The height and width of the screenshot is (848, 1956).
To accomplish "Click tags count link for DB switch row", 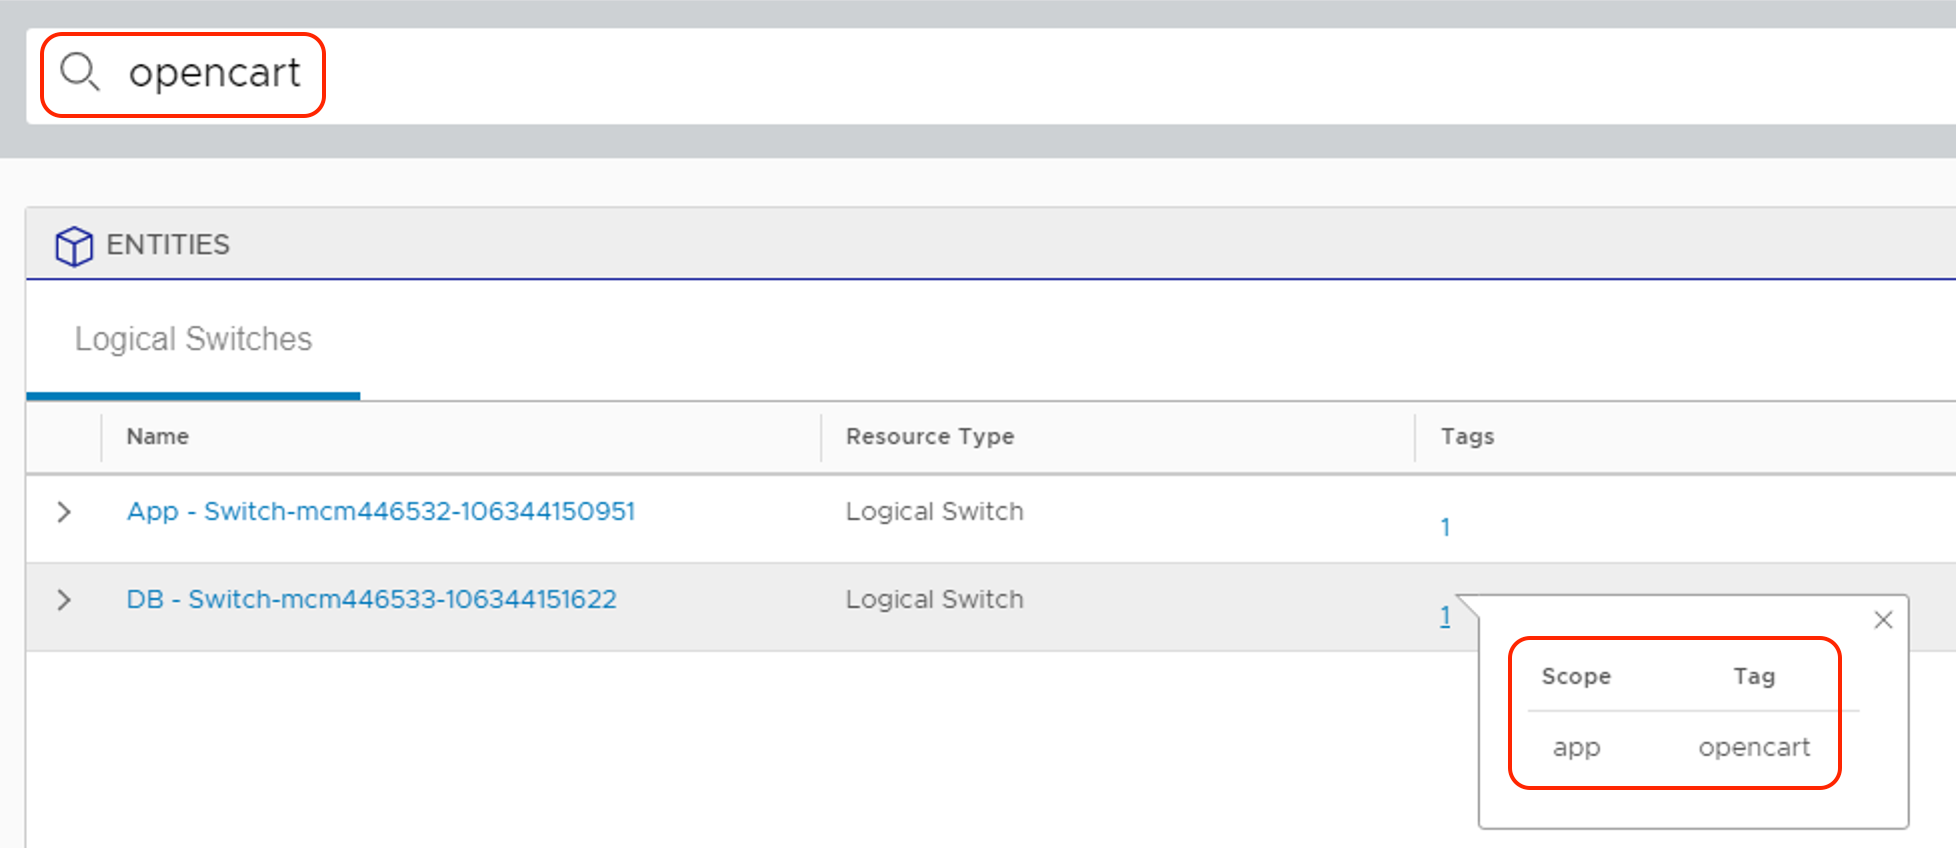I will coord(1445,616).
